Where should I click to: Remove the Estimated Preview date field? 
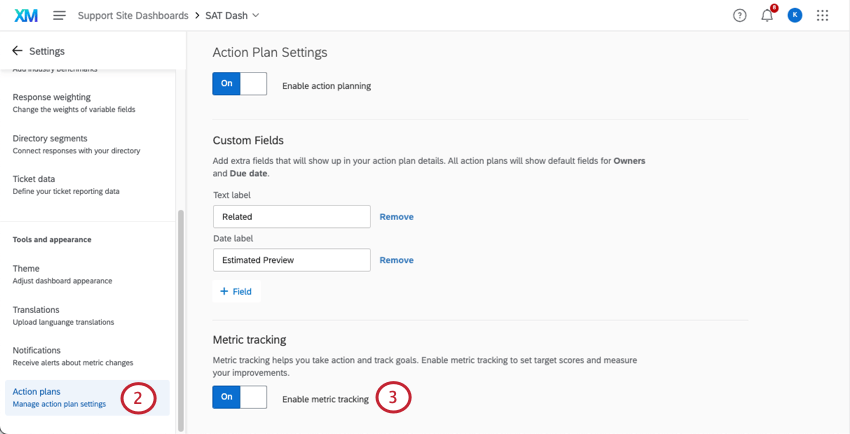[x=396, y=260]
